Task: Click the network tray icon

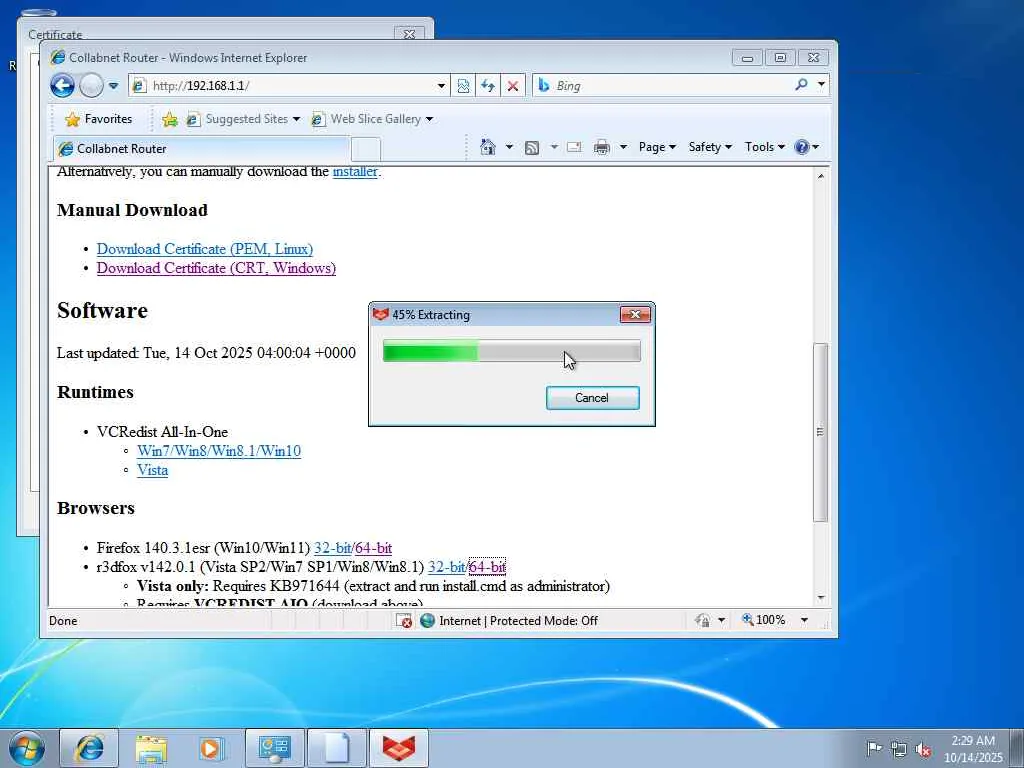Action: [899, 749]
